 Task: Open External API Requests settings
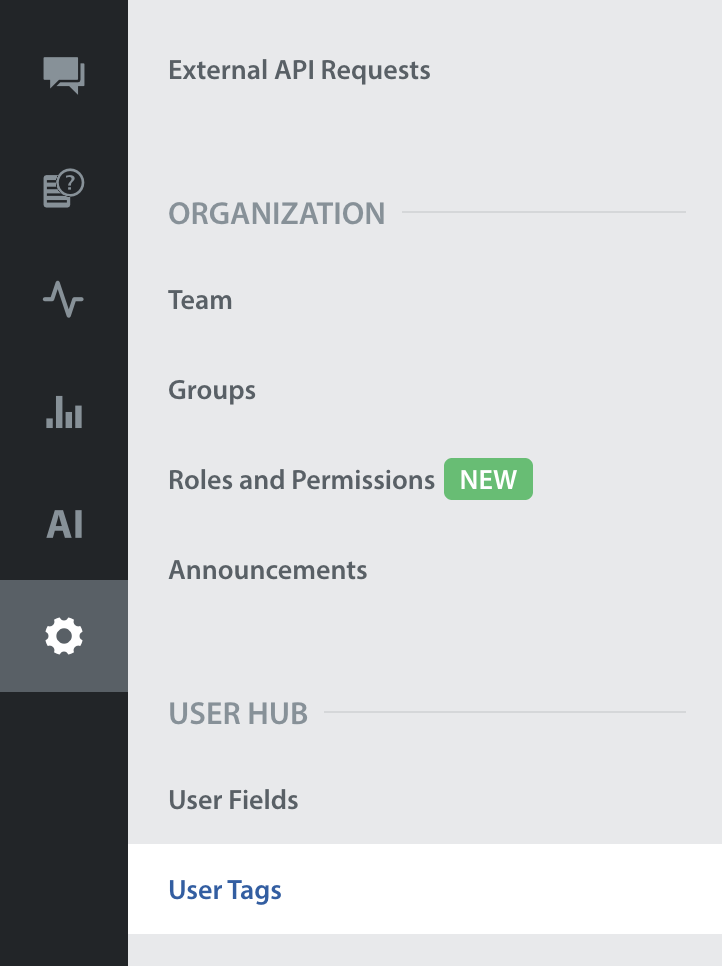point(299,71)
